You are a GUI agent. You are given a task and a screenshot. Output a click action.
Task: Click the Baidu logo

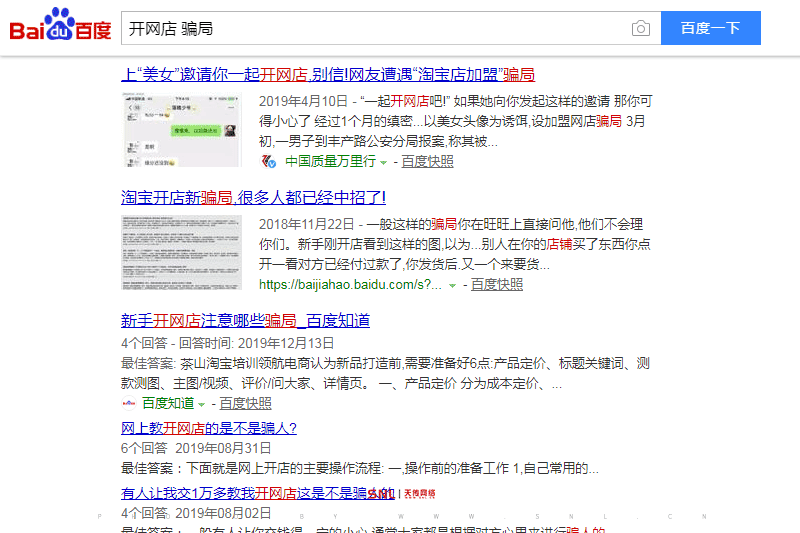[60, 25]
